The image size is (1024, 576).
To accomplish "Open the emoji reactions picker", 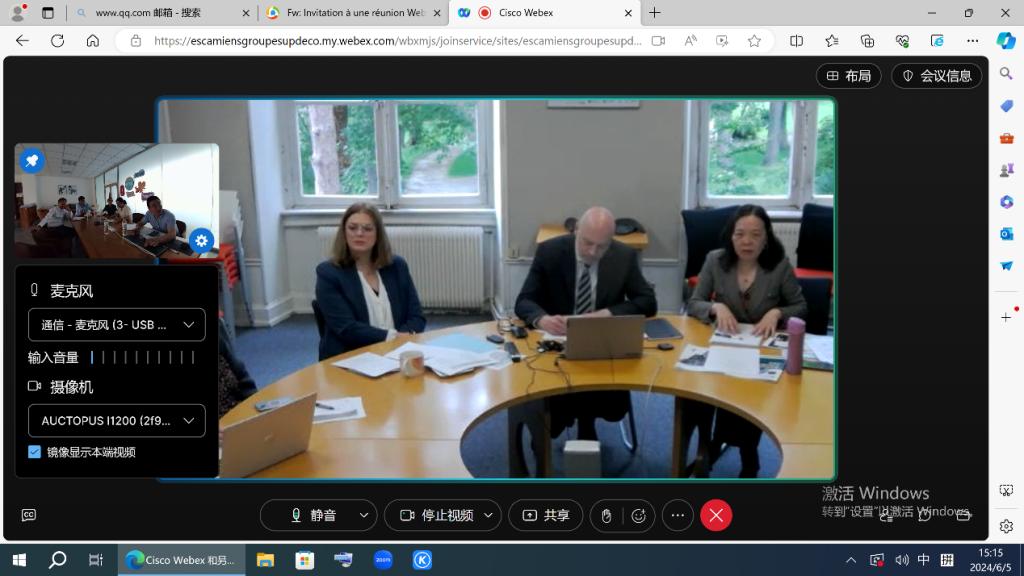I will pyautogui.click(x=639, y=515).
